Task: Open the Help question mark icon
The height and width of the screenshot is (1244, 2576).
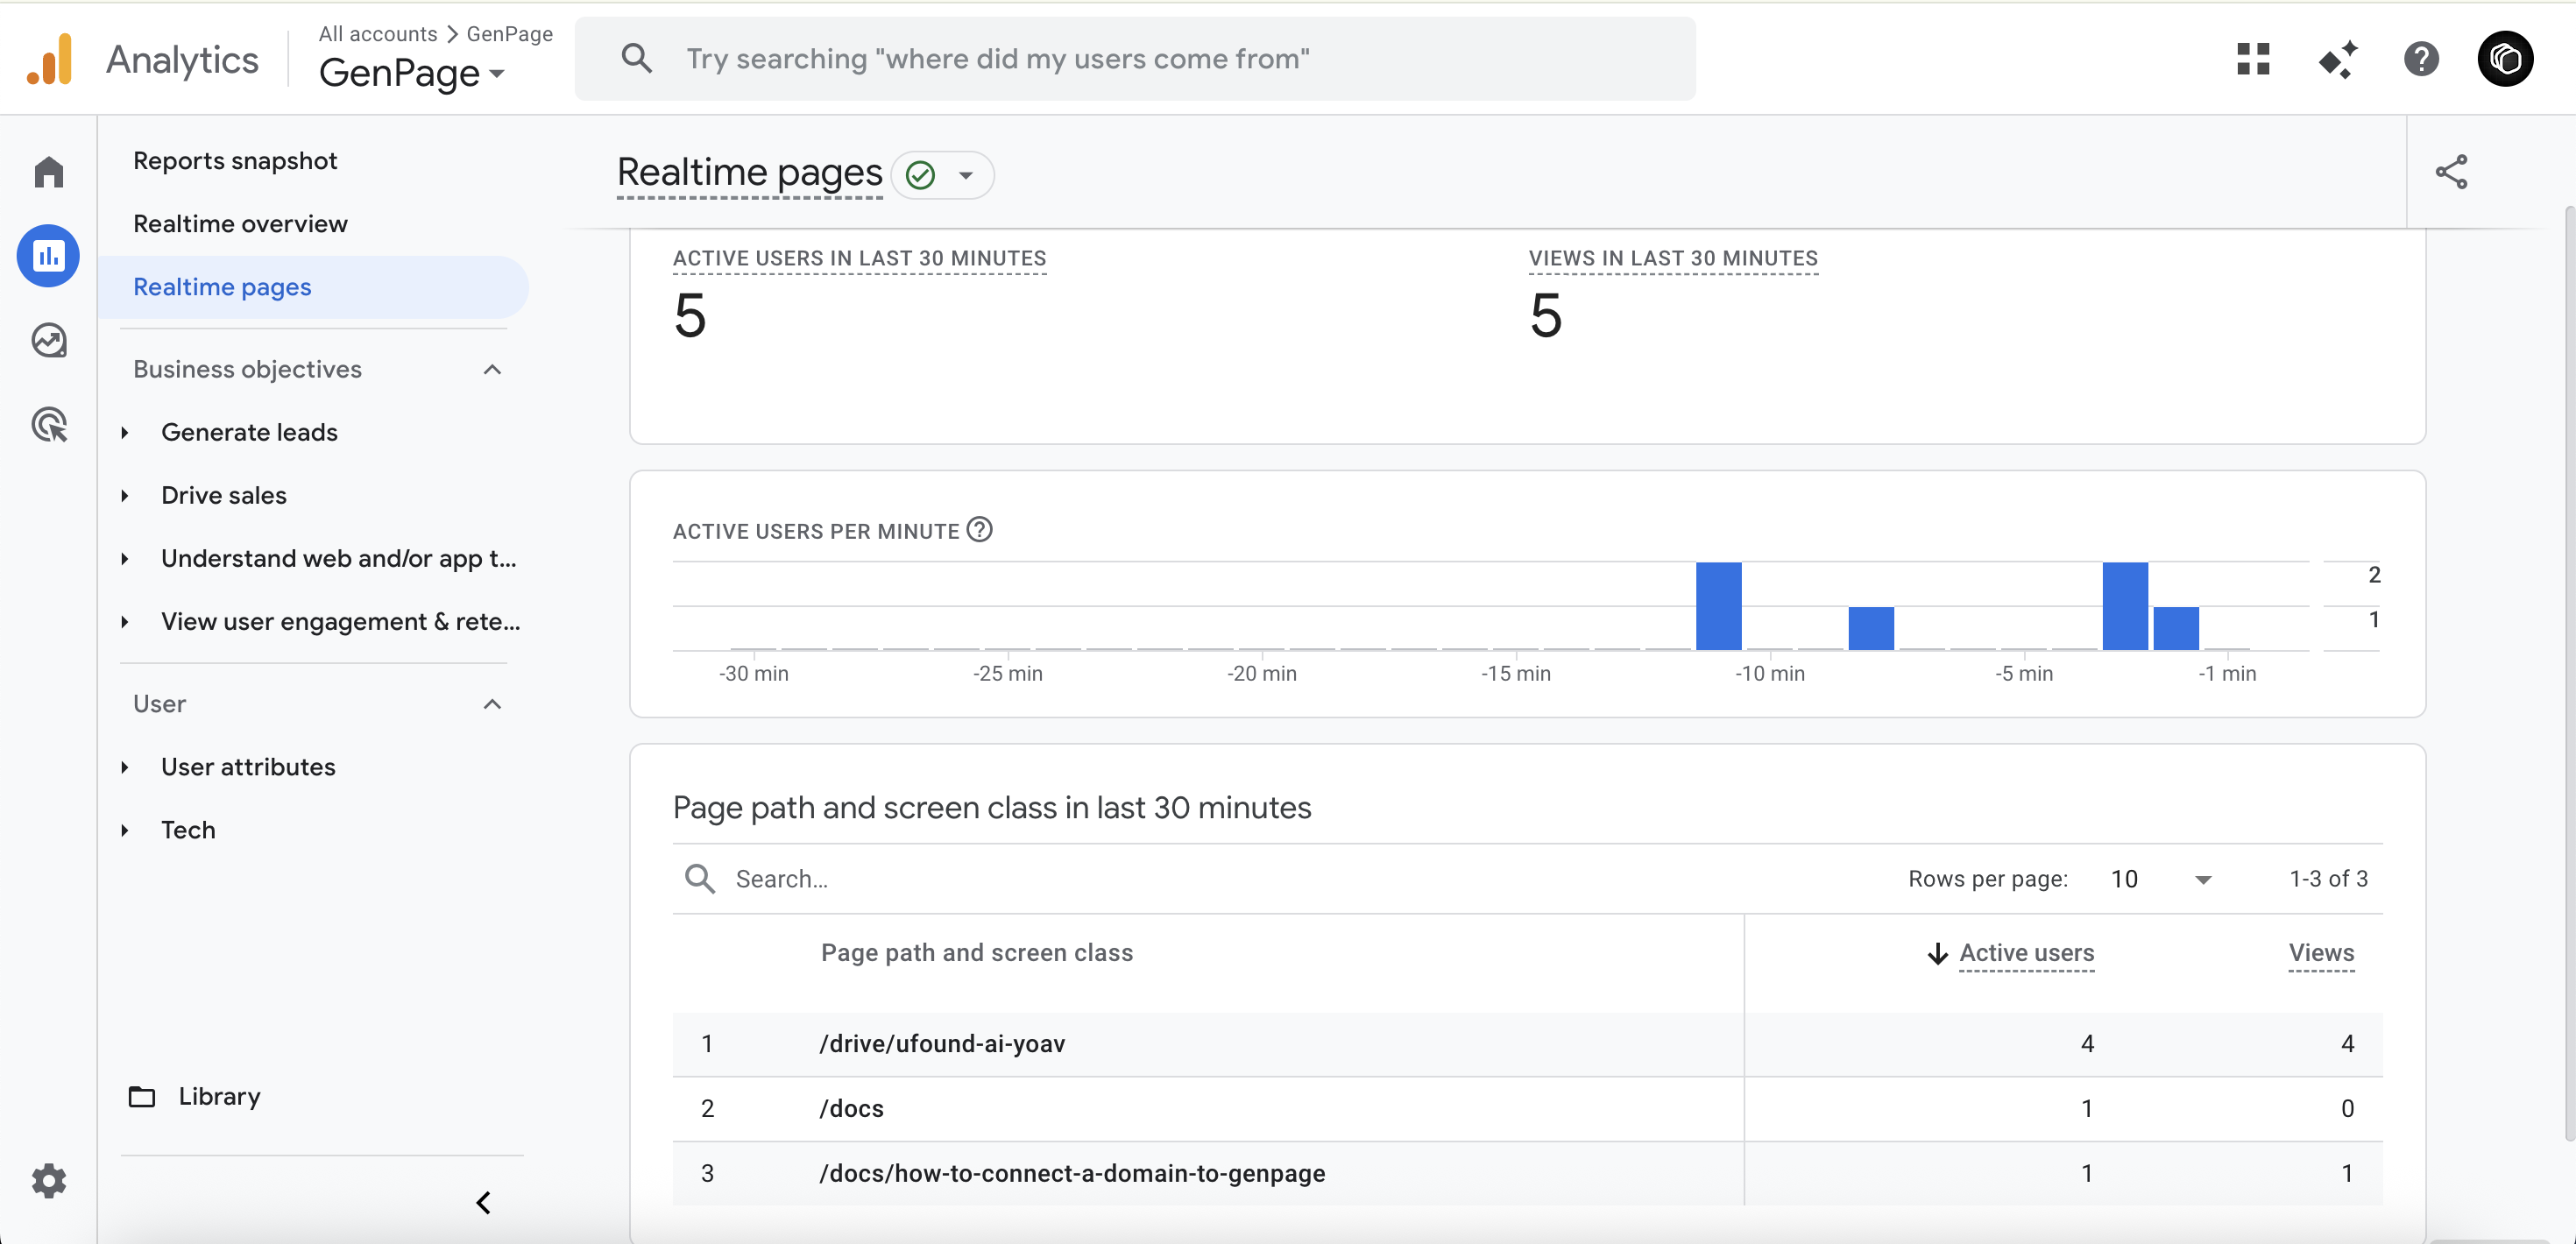Action: (2421, 59)
